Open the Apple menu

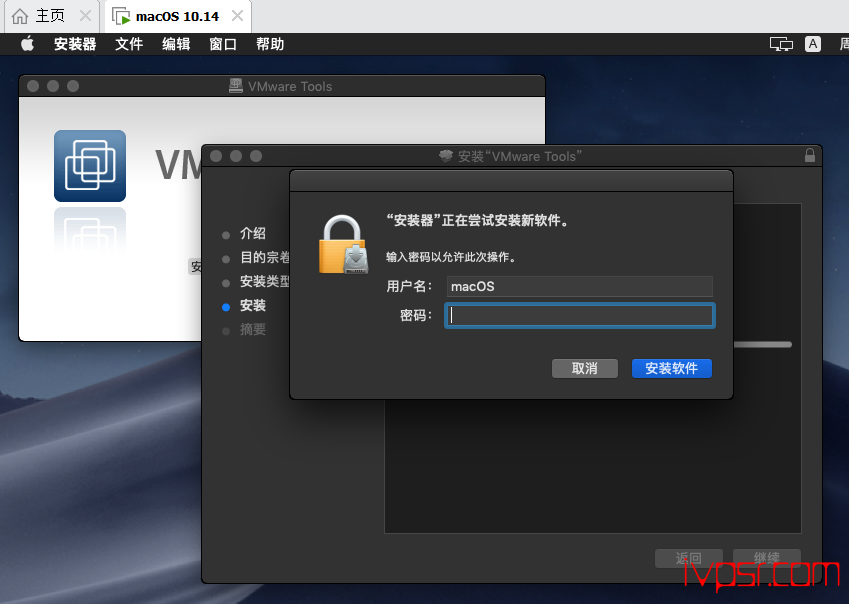click(x=27, y=44)
